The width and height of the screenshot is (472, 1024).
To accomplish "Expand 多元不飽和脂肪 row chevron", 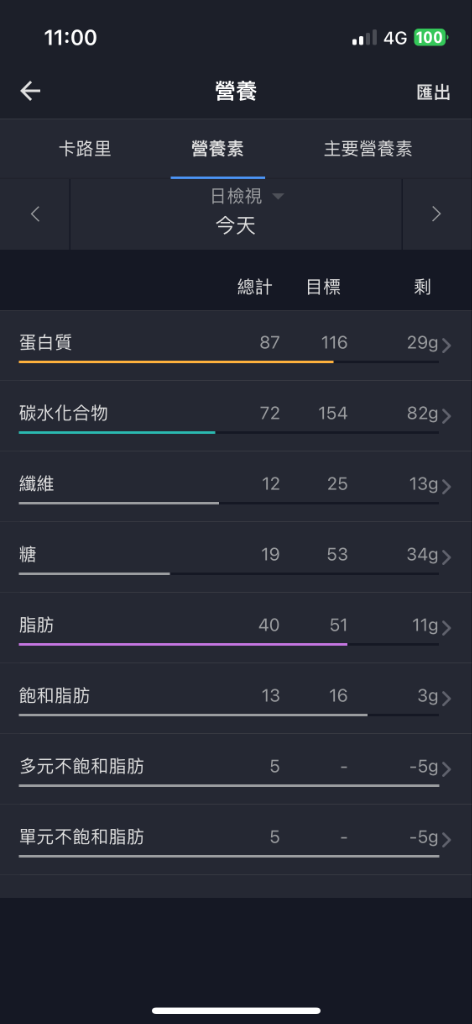I will (x=447, y=769).
